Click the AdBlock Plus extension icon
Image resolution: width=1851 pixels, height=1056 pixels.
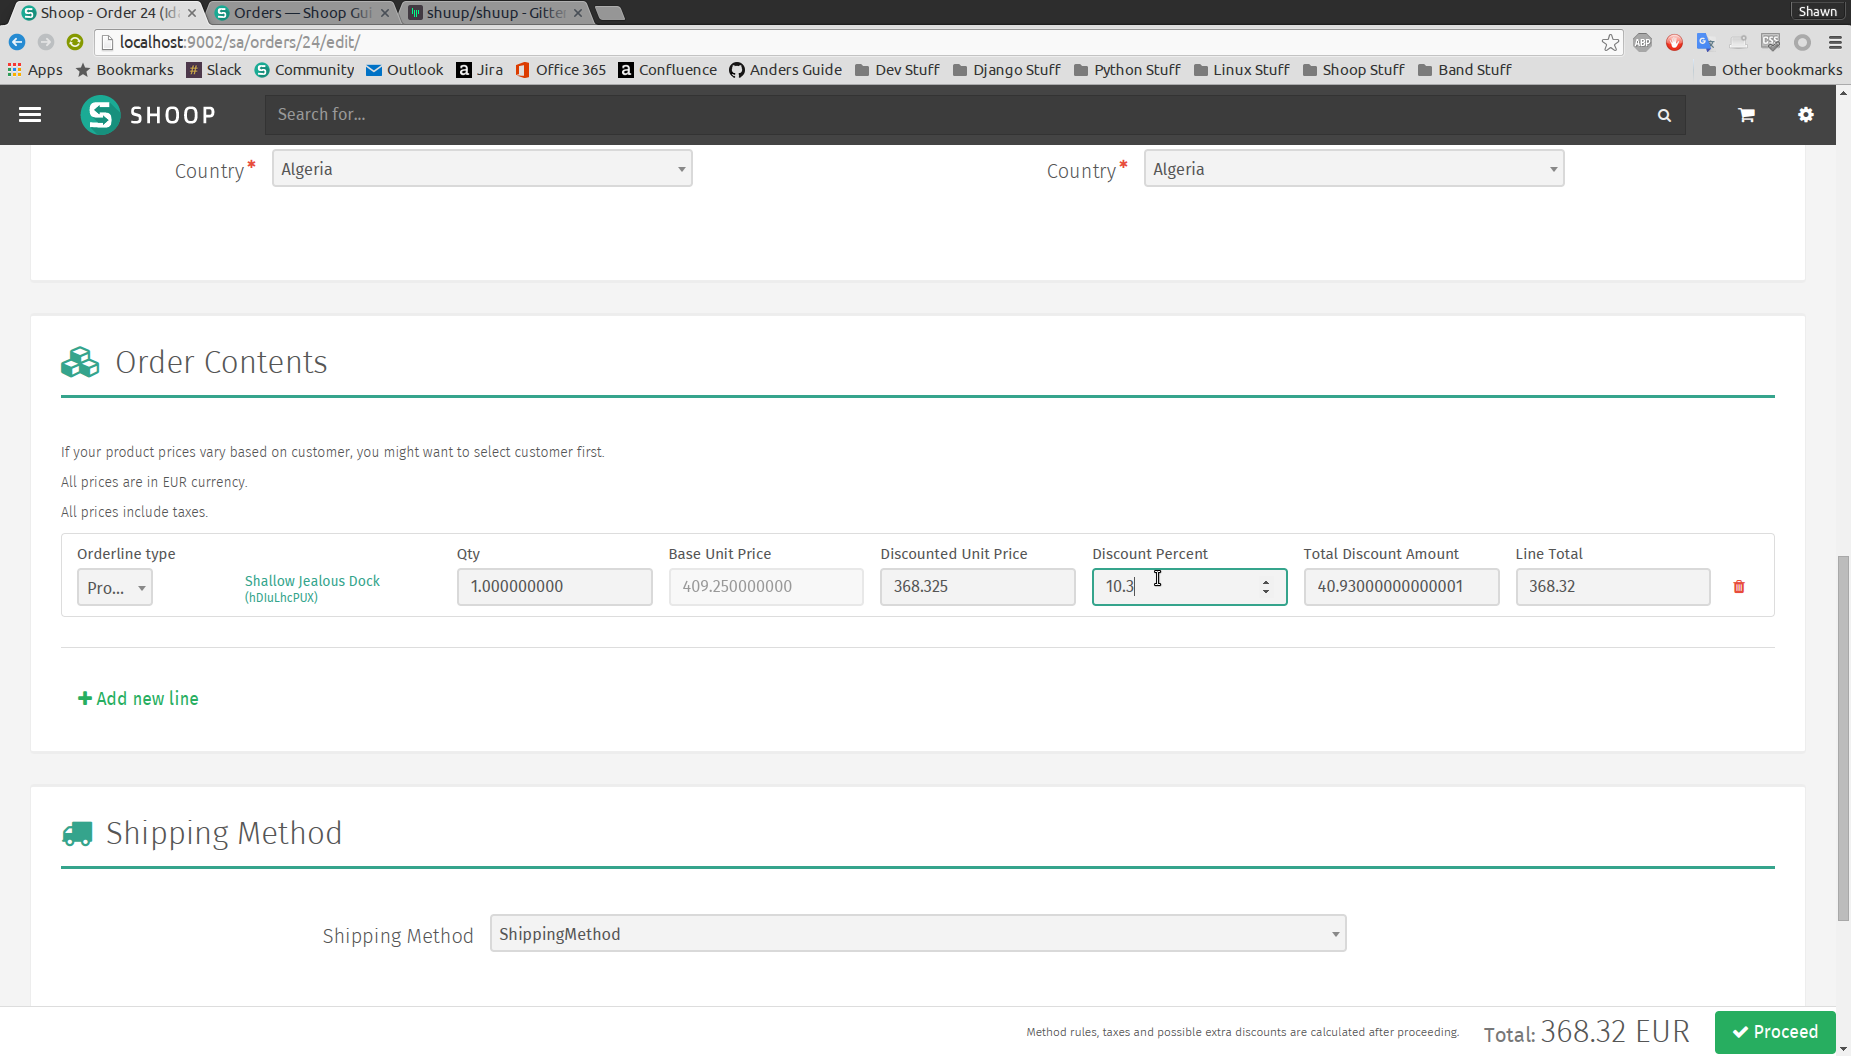[x=1642, y=42]
